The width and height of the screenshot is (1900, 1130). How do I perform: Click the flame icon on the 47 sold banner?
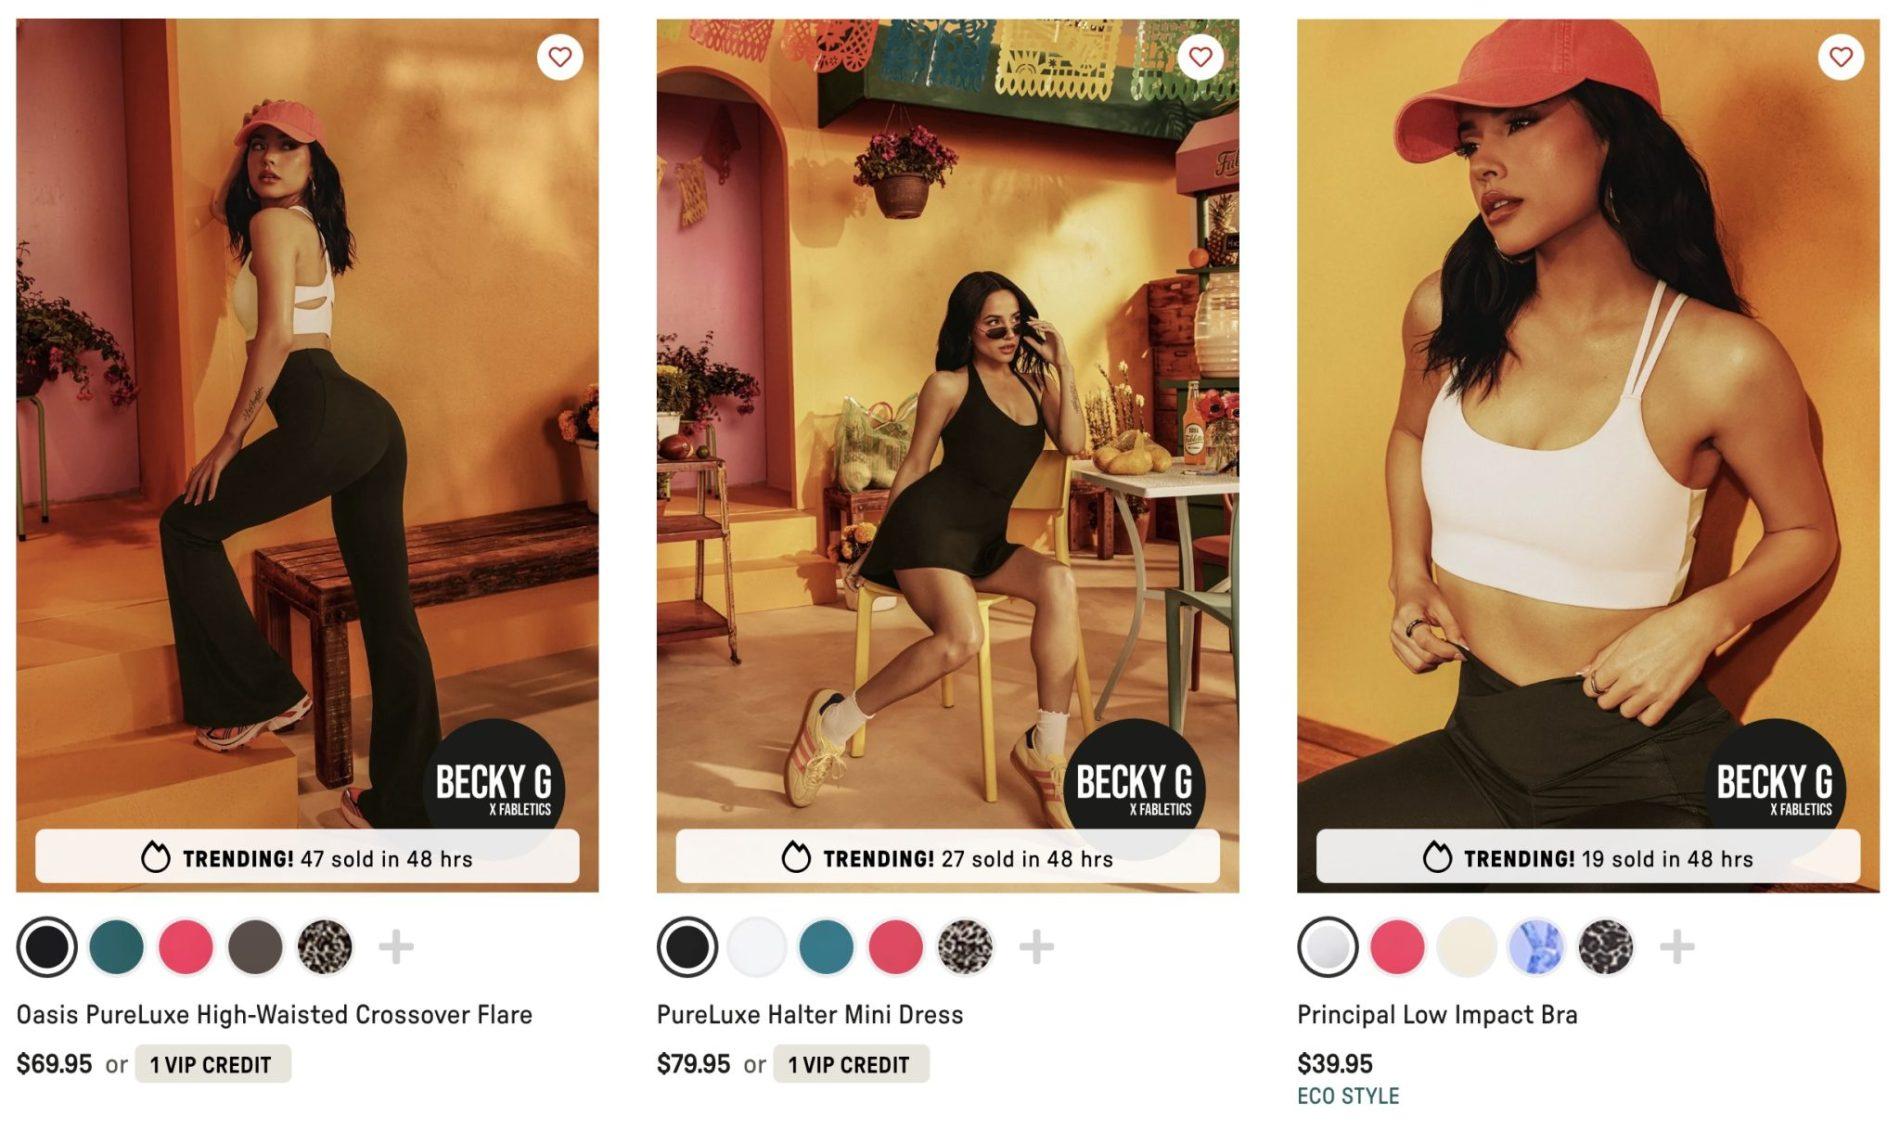(x=156, y=857)
